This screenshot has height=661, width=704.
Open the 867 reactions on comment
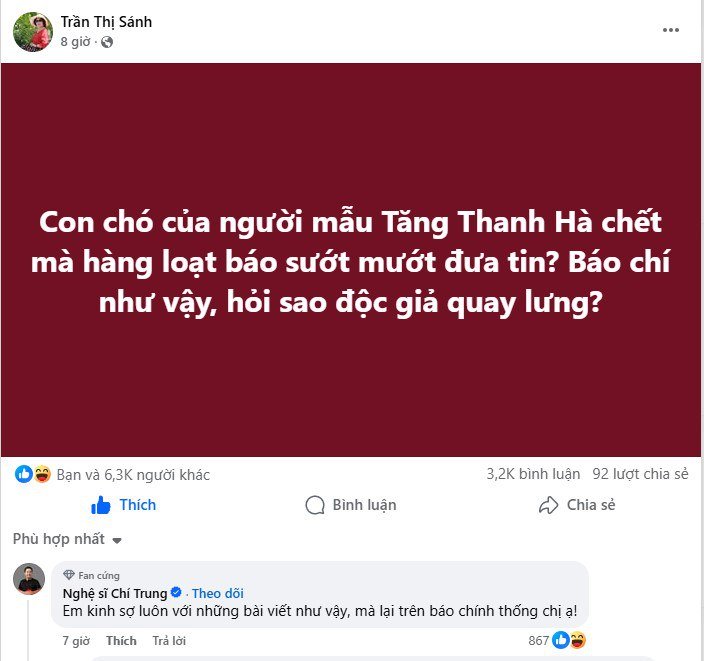tap(557, 640)
